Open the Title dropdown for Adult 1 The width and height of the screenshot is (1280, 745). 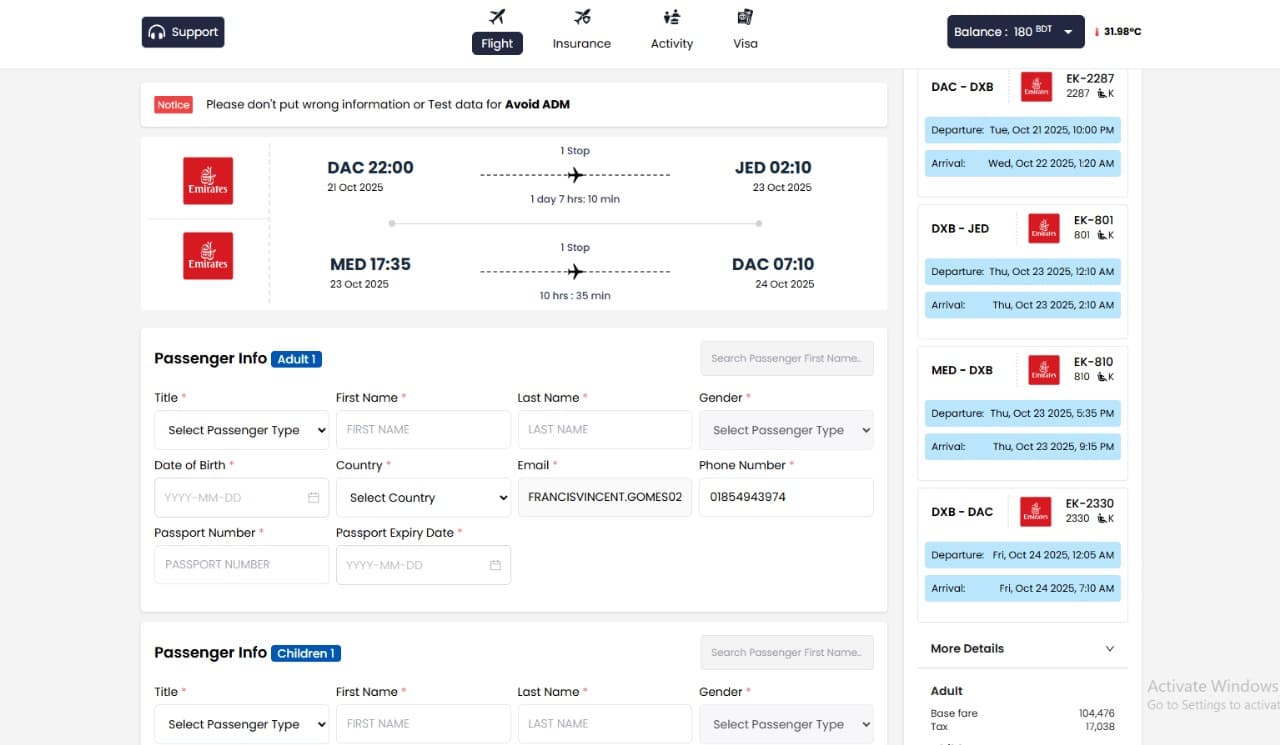[x=241, y=430]
